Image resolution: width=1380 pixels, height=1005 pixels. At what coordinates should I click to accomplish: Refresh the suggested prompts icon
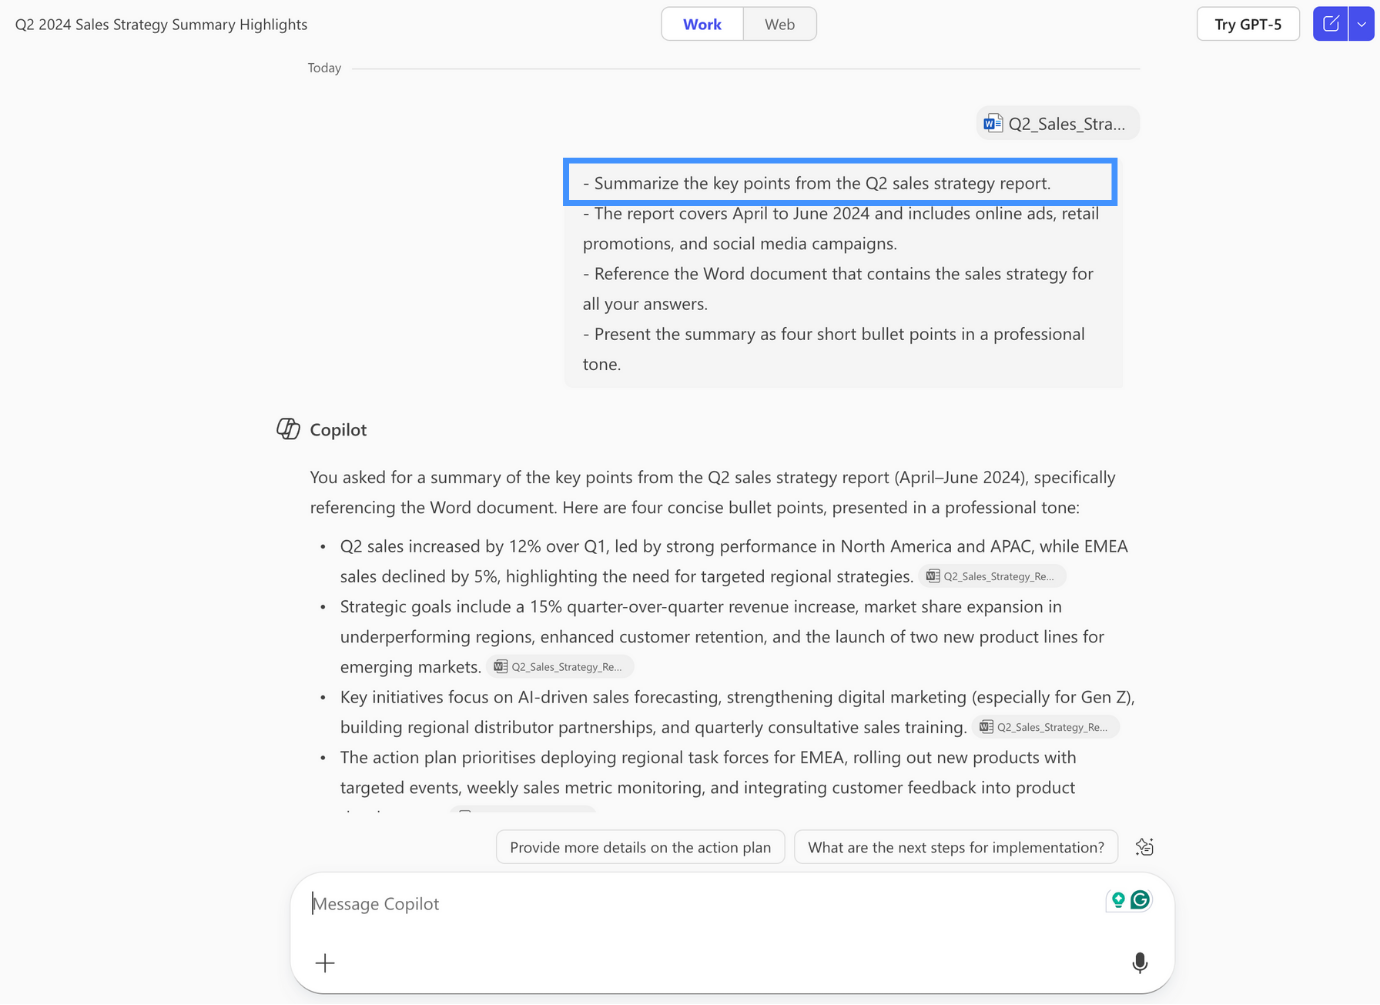click(1145, 847)
